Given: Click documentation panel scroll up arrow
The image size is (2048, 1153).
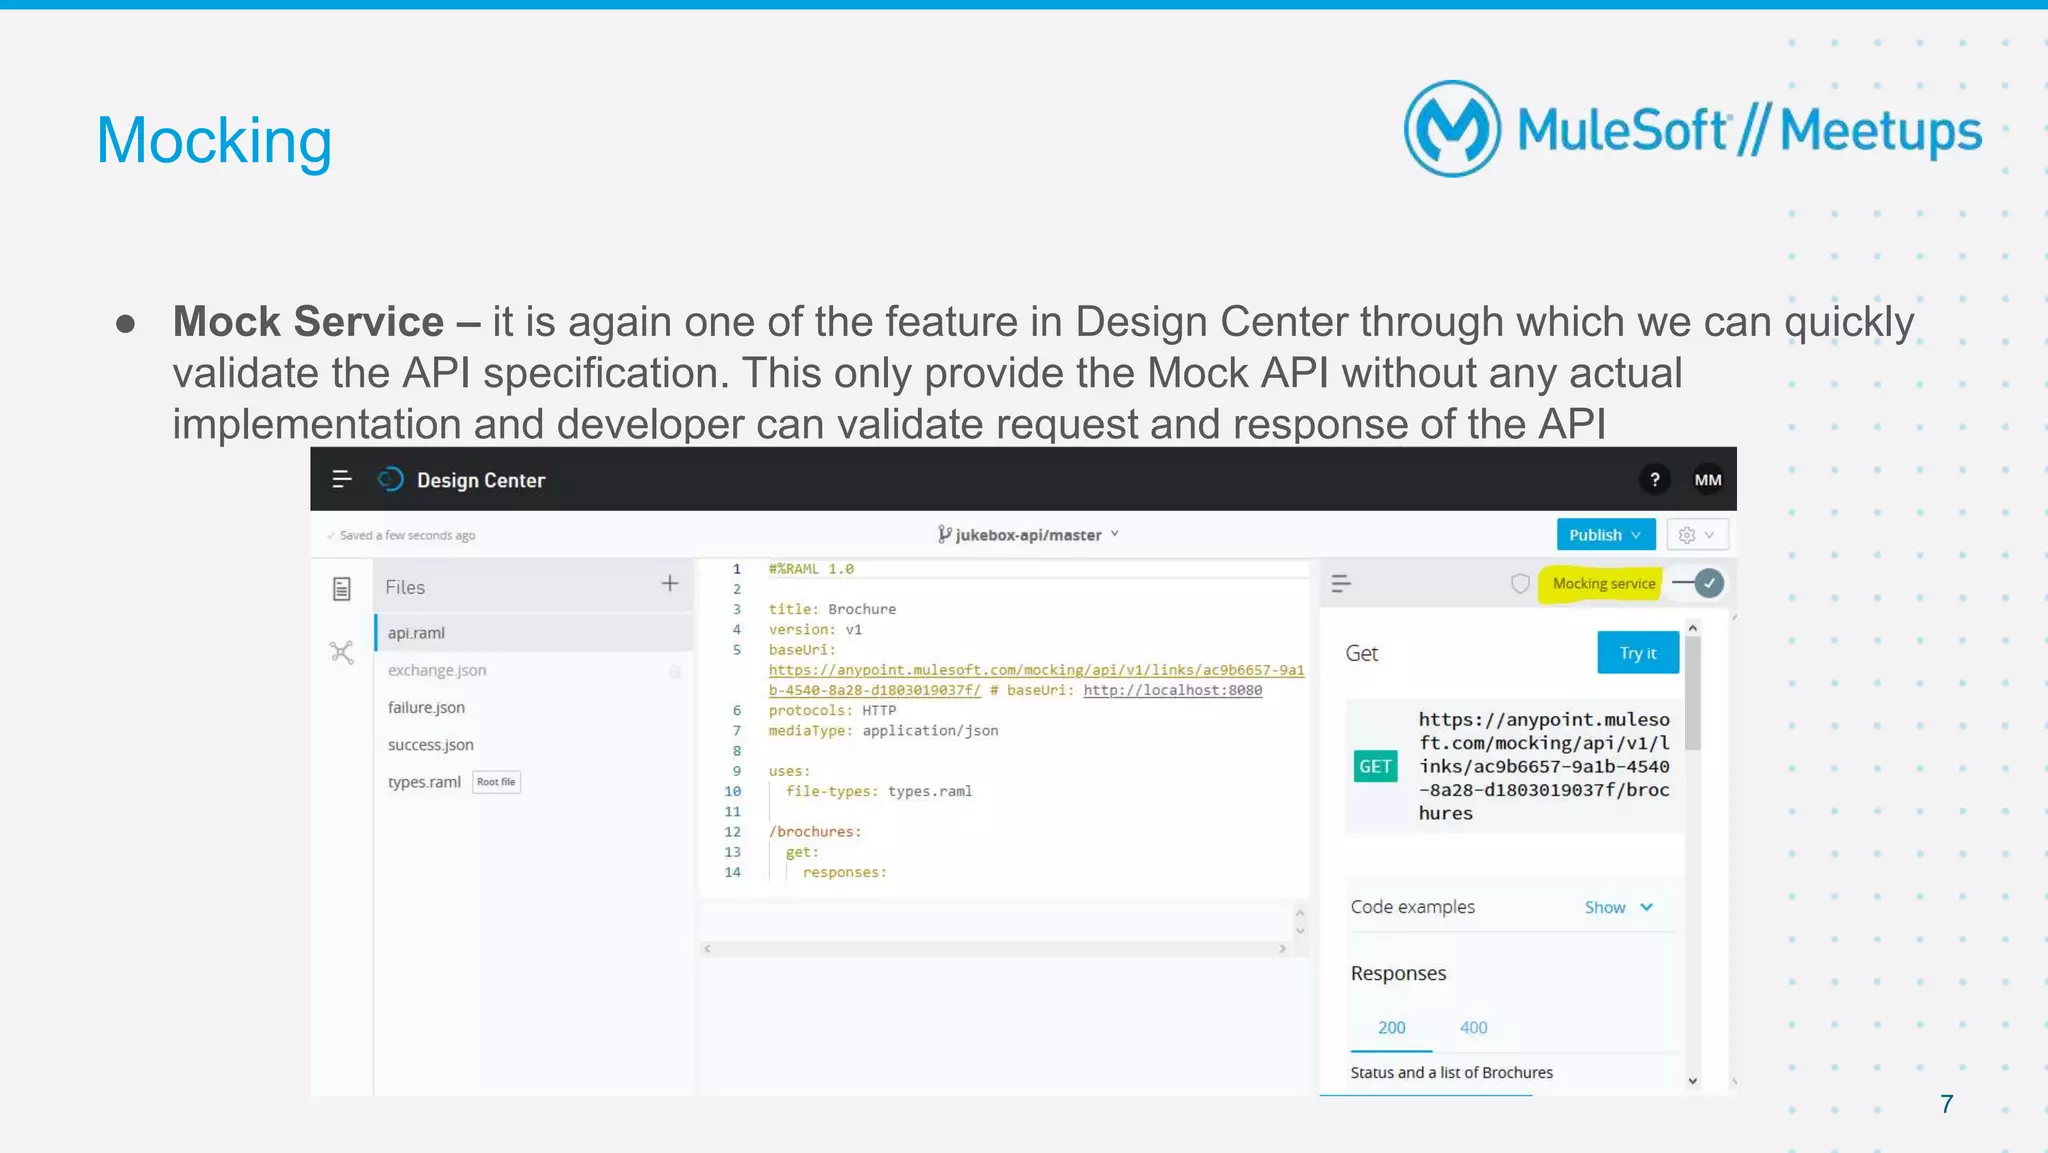Looking at the screenshot, I should [x=1692, y=627].
